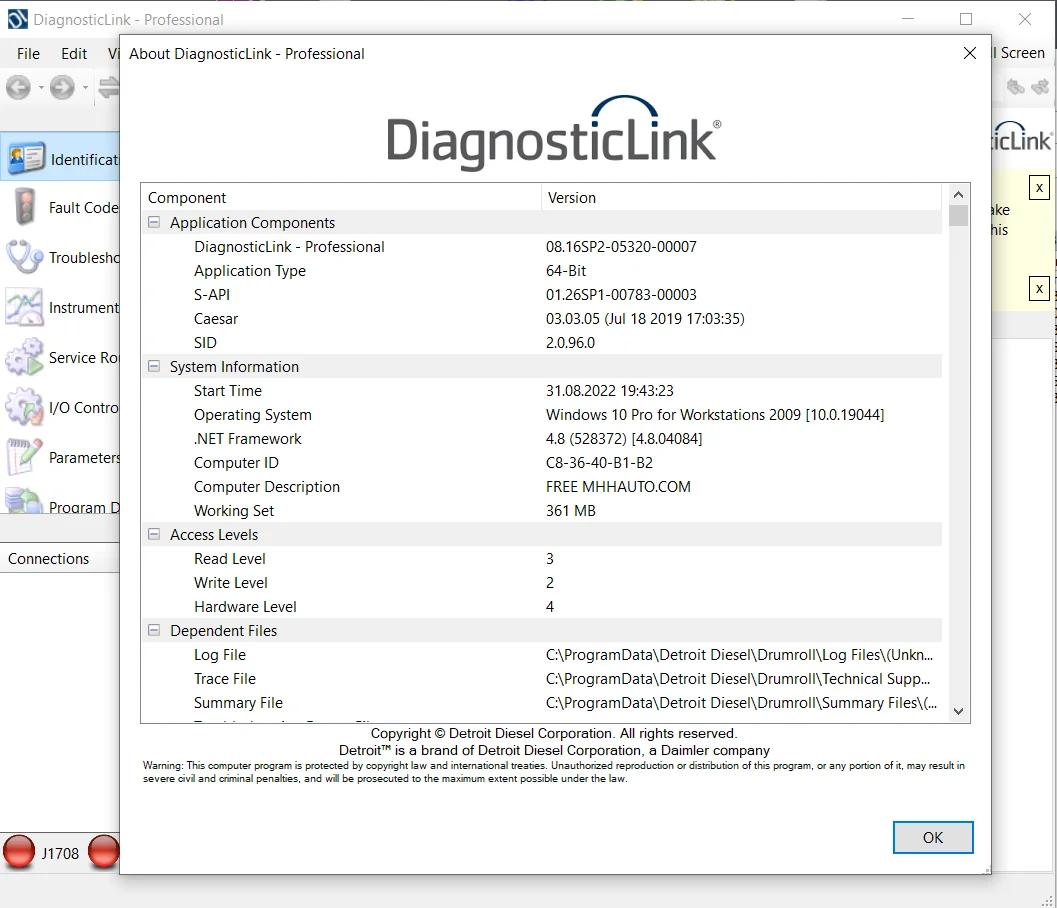Open the File menu
This screenshot has width=1057, height=908.
[28, 54]
